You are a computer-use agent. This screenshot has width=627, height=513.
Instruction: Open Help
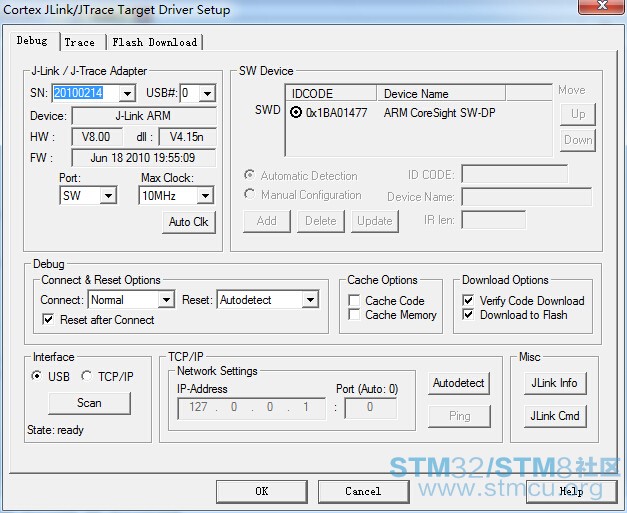(x=571, y=491)
